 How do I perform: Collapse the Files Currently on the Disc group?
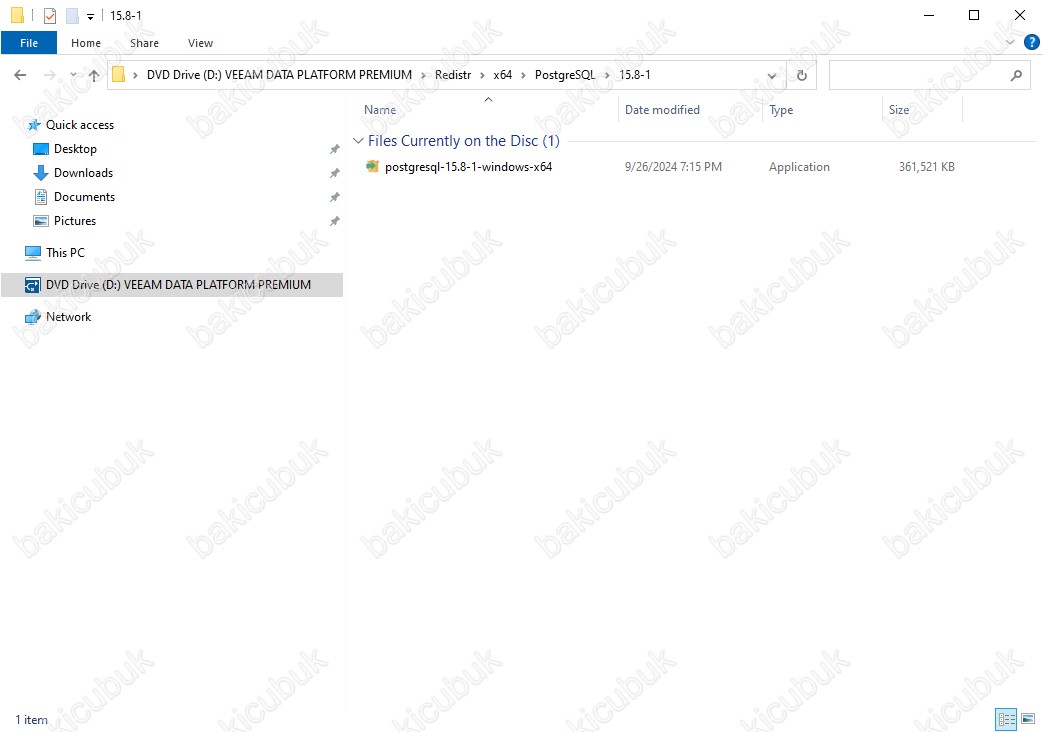358,141
